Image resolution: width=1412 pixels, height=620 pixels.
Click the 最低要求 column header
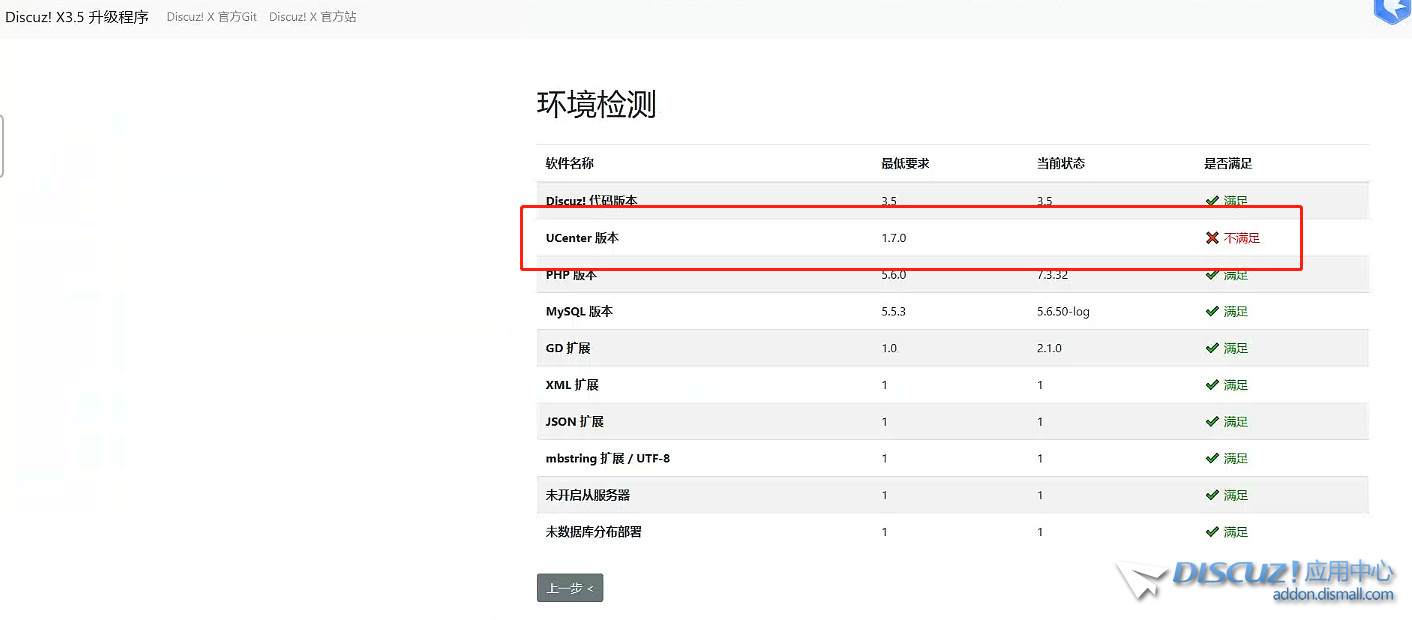click(905, 163)
